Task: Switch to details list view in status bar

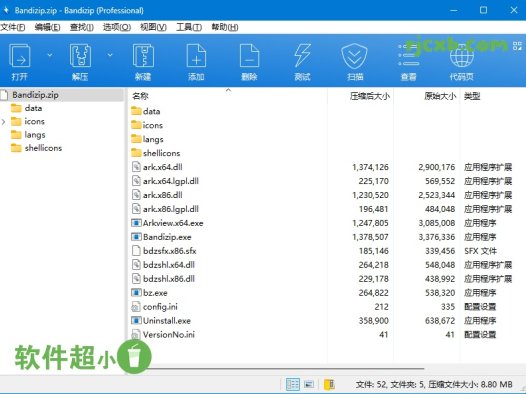Action: [293, 384]
